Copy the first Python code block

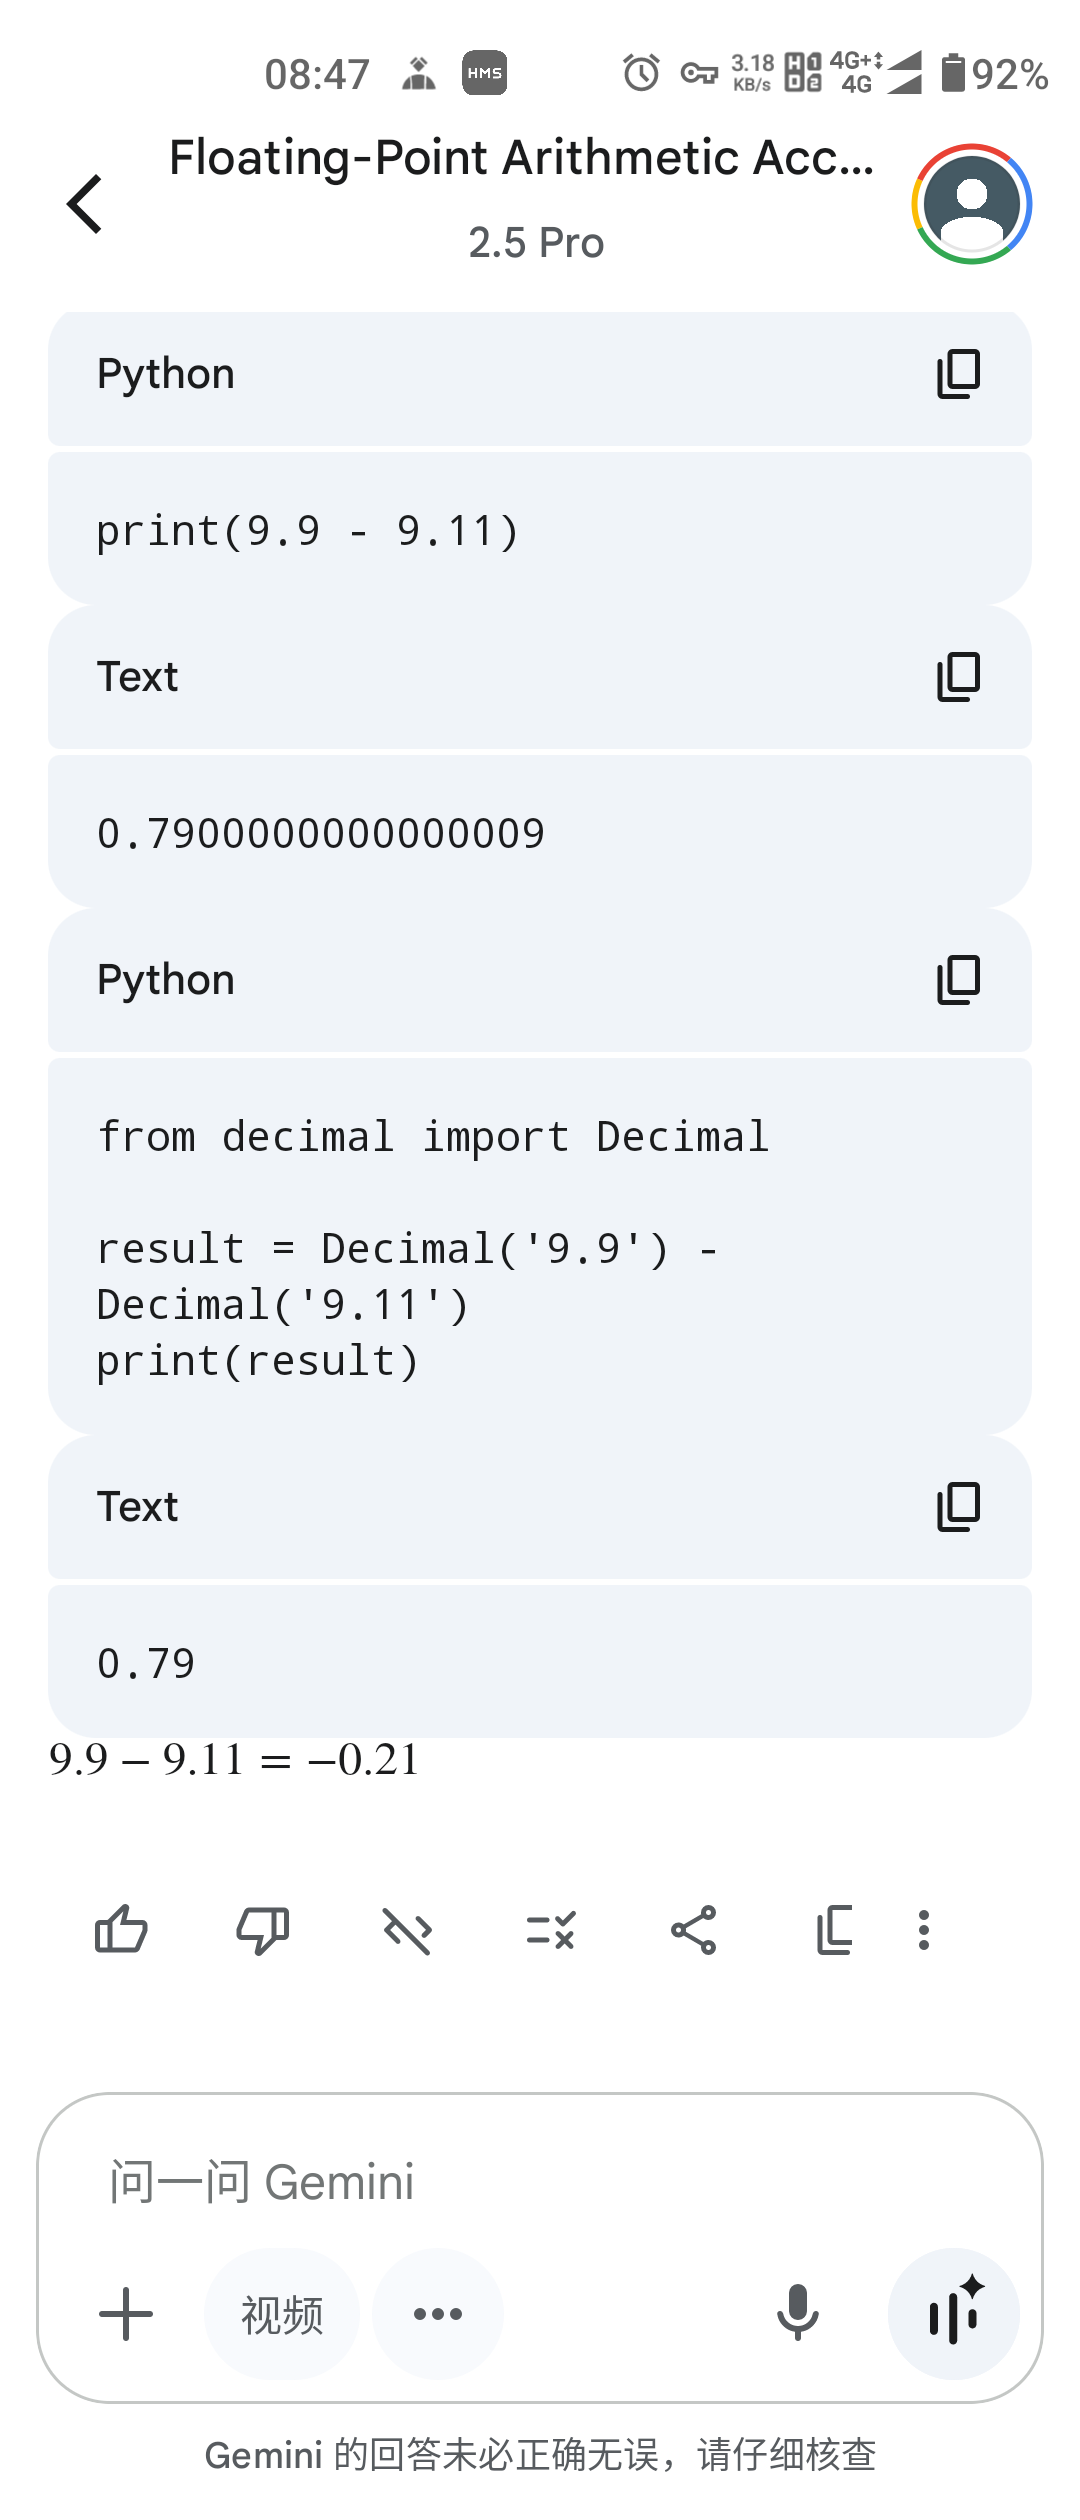[958, 374]
